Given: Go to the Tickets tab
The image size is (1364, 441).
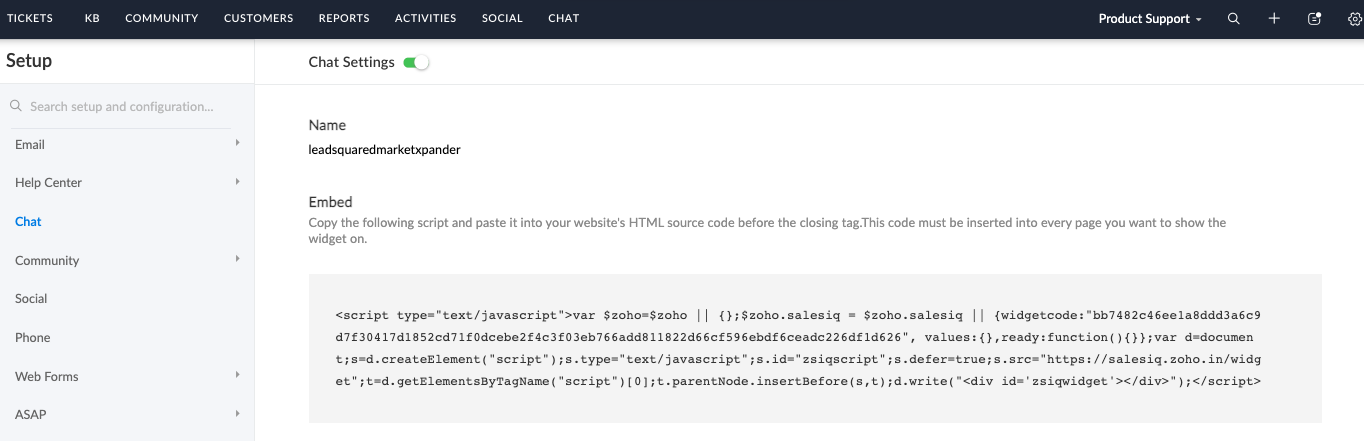Looking at the screenshot, I should 30,18.
